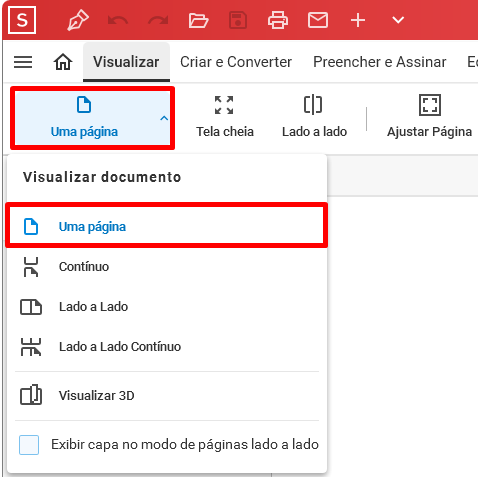Open the hamburger menu

23,62
